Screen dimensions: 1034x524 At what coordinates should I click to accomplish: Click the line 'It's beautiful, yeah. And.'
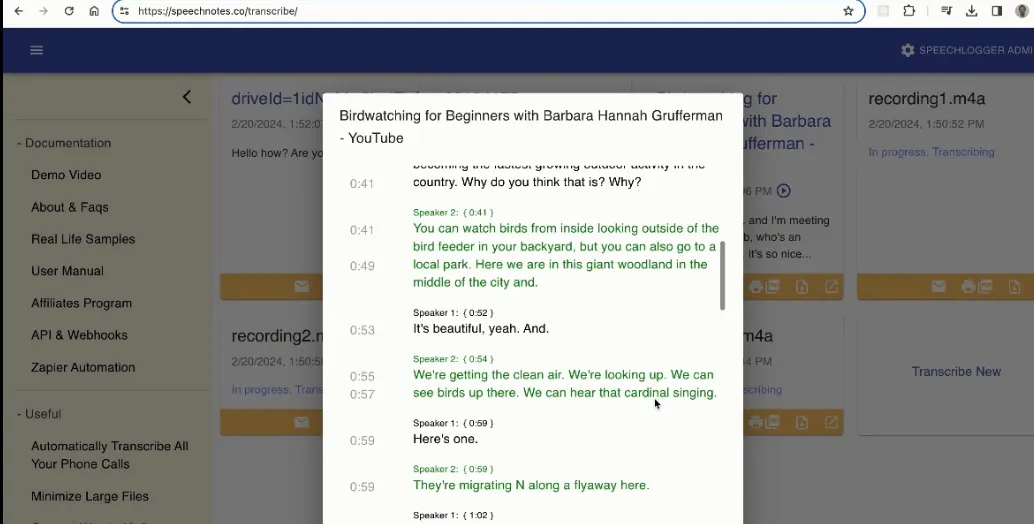[481, 328]
